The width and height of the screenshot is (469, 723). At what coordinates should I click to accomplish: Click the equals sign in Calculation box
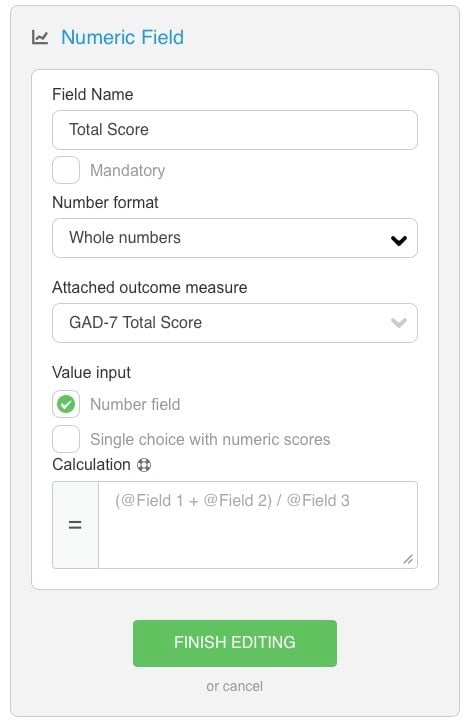(75, 525)
